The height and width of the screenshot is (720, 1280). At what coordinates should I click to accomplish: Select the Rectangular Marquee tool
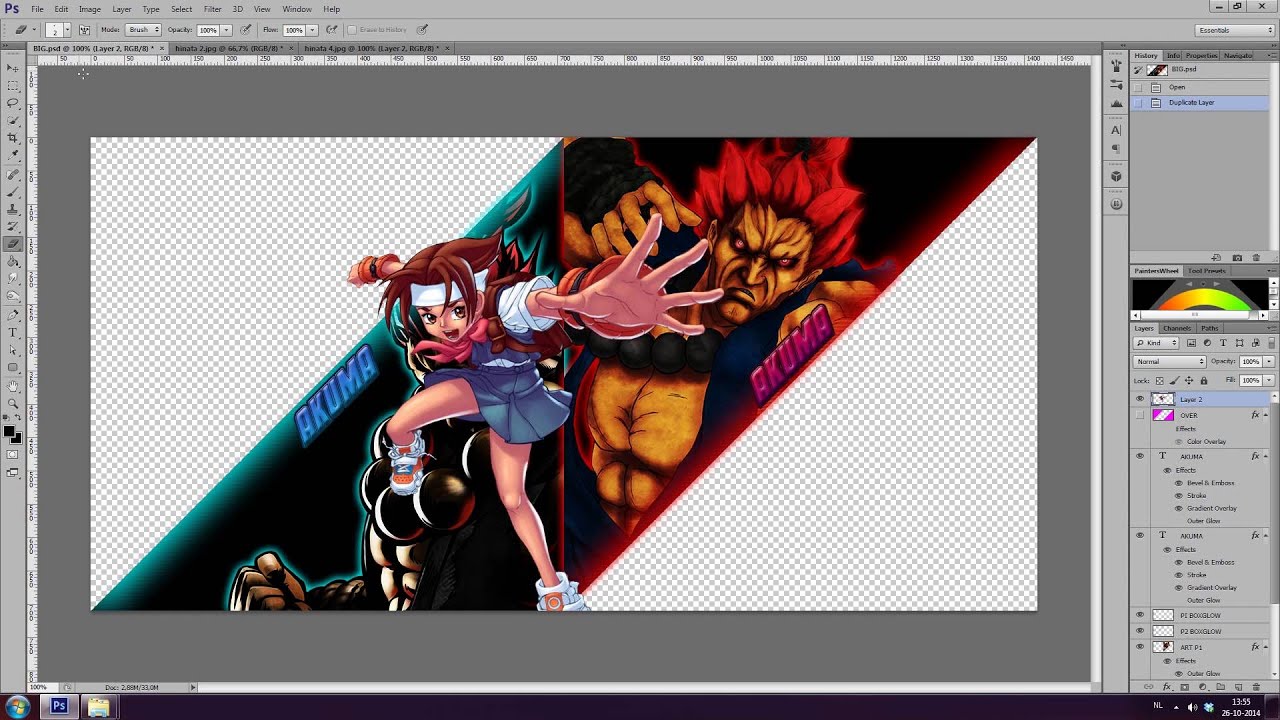[x=13, y=86]
